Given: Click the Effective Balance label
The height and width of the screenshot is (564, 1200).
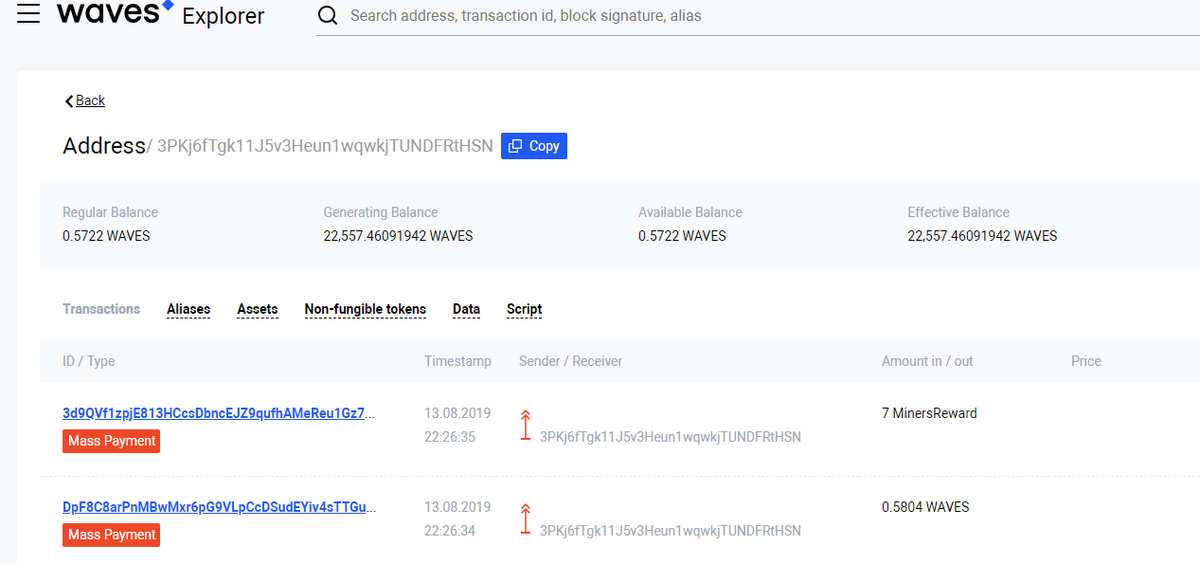Looking at the screenshot, I should [958, 212].
